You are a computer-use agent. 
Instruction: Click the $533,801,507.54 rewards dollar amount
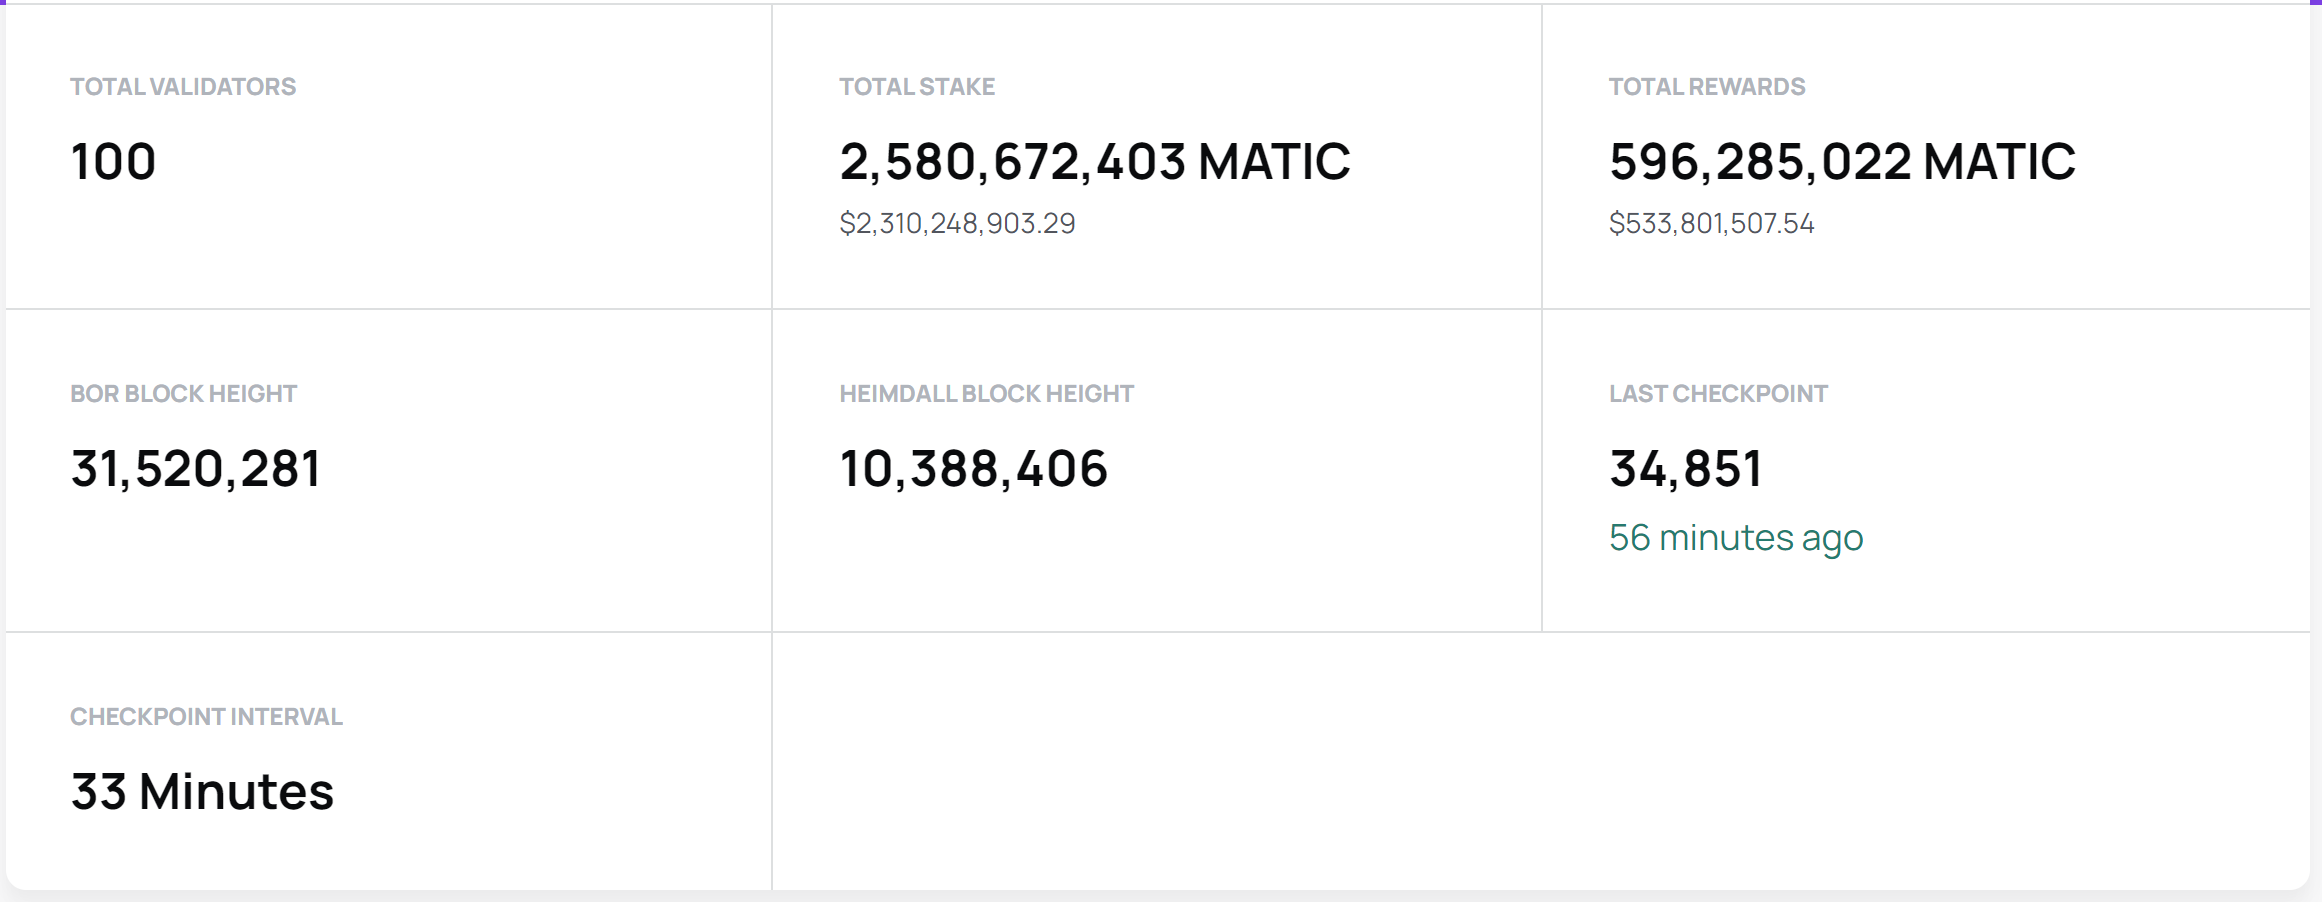(1711, 223)
